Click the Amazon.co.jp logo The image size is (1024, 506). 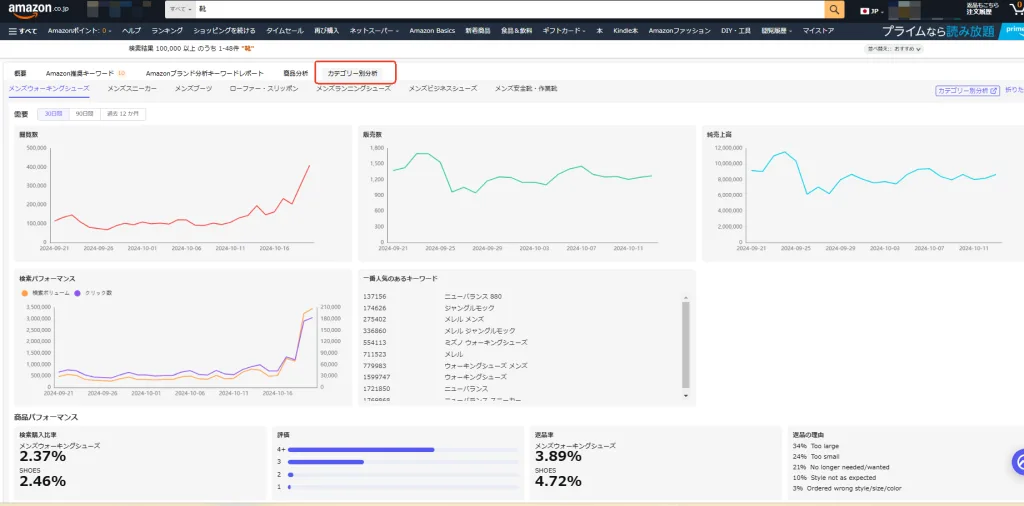pyautogui.click(x=39, y=10)
